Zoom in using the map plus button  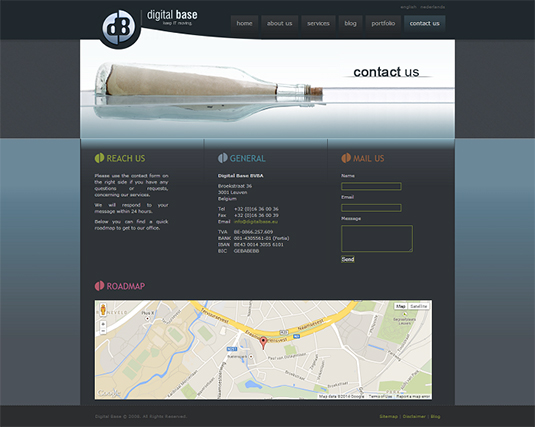pyautogui.click(x=103, y=324)
